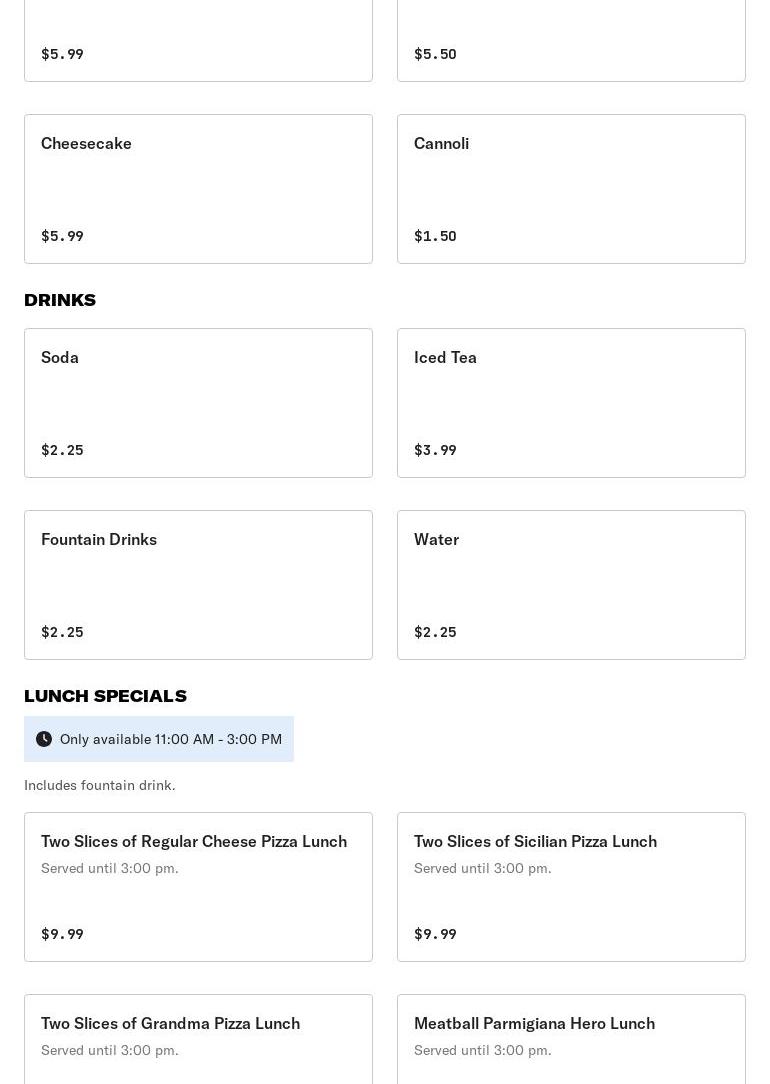The height and width of the screenshot is (1084, 770).
Task: Select the Cannoli dessert card
Action: pyautogui.click(x=571, y=189)
